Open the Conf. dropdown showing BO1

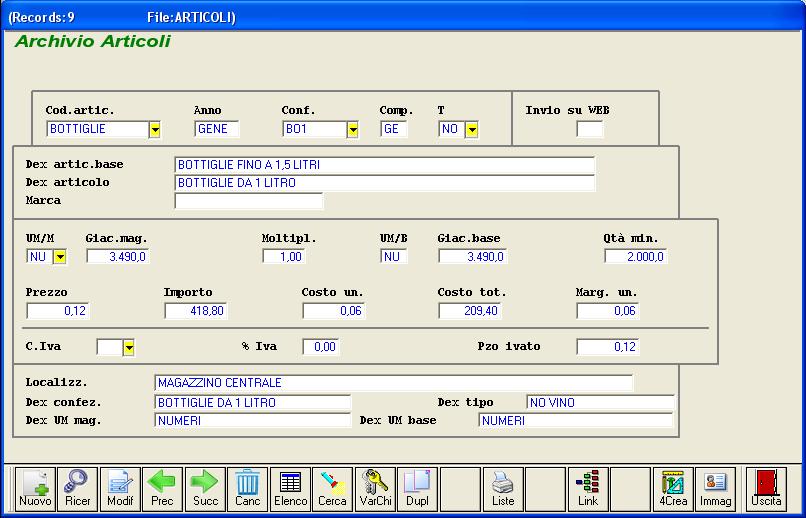[352, 129]
